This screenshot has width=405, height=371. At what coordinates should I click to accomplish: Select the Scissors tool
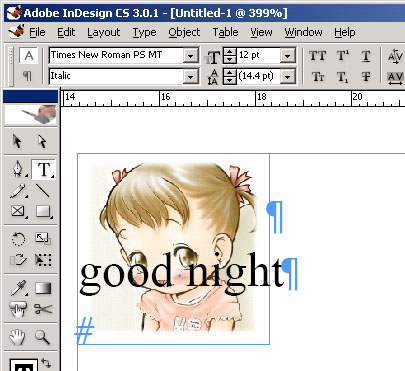pyautogui.click(x=43, y=309)
